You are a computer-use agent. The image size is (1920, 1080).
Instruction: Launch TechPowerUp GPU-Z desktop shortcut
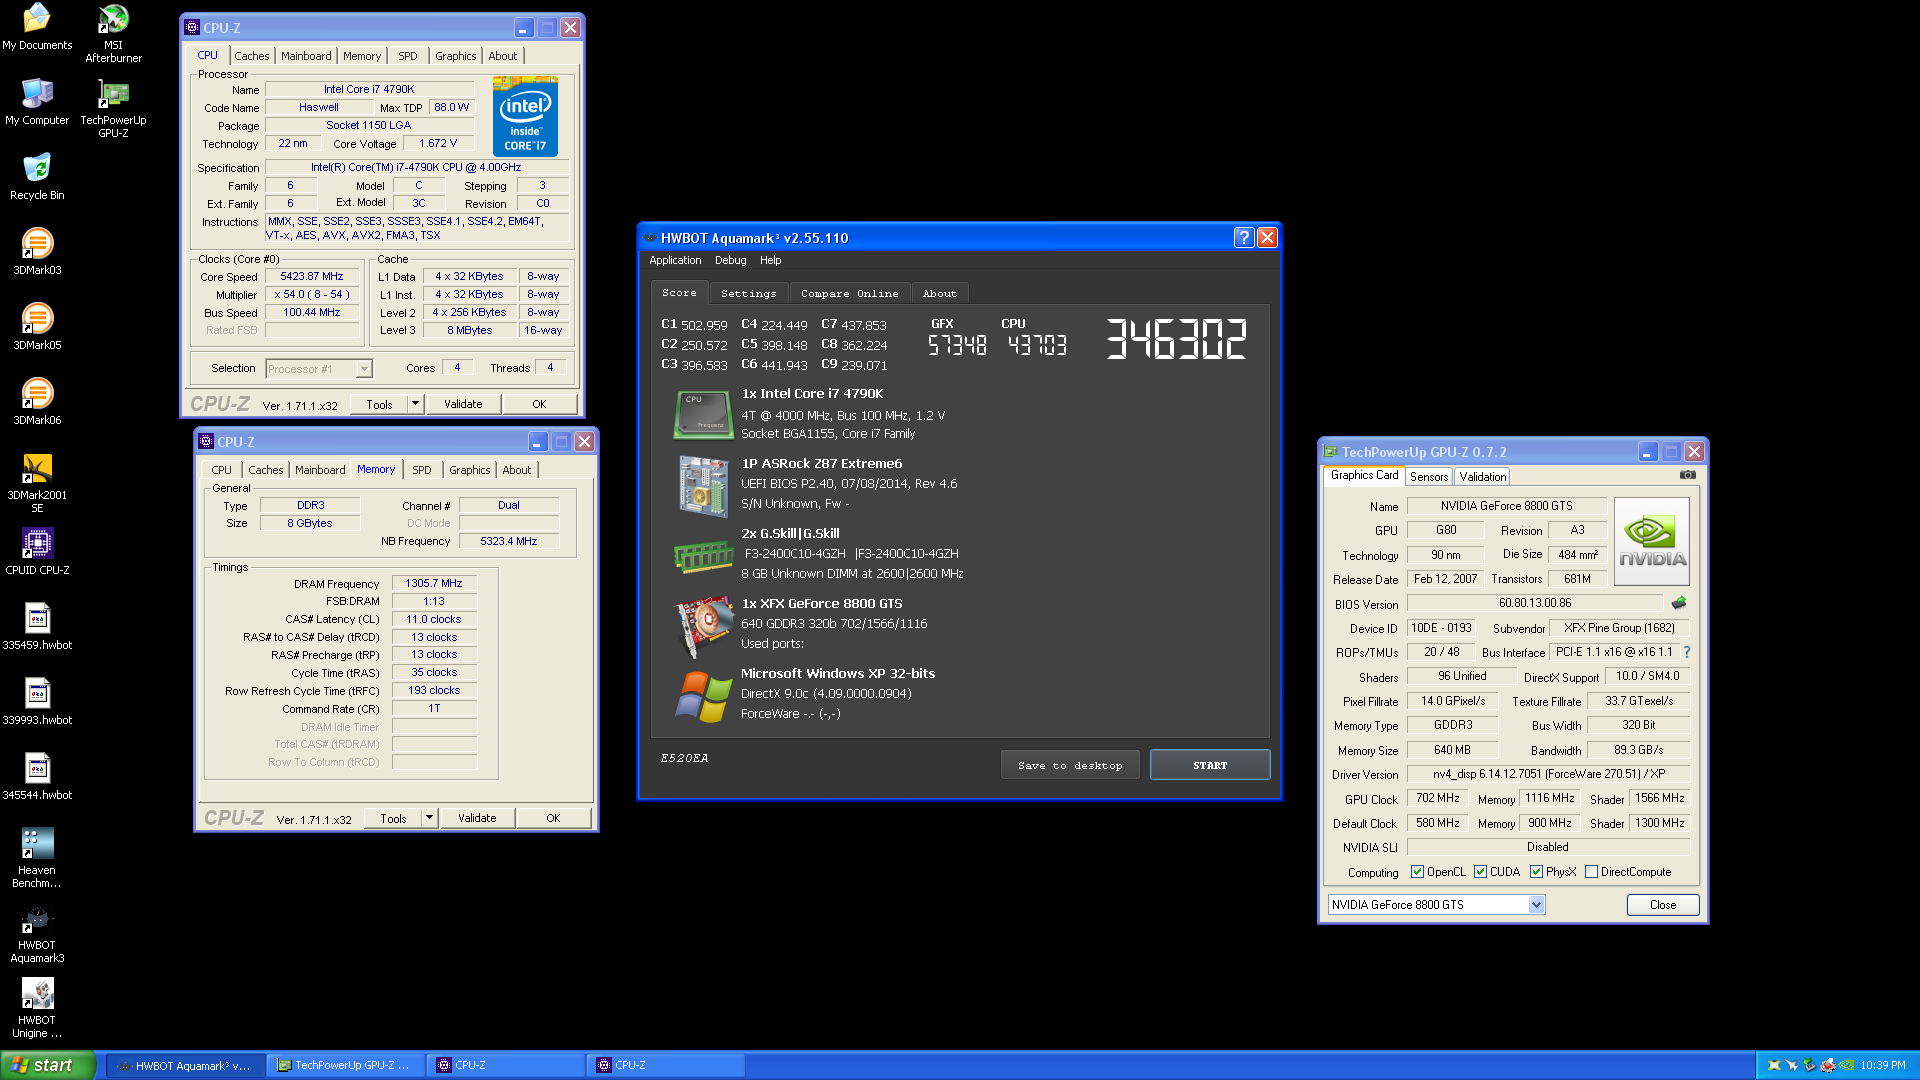tap(113, 108)
